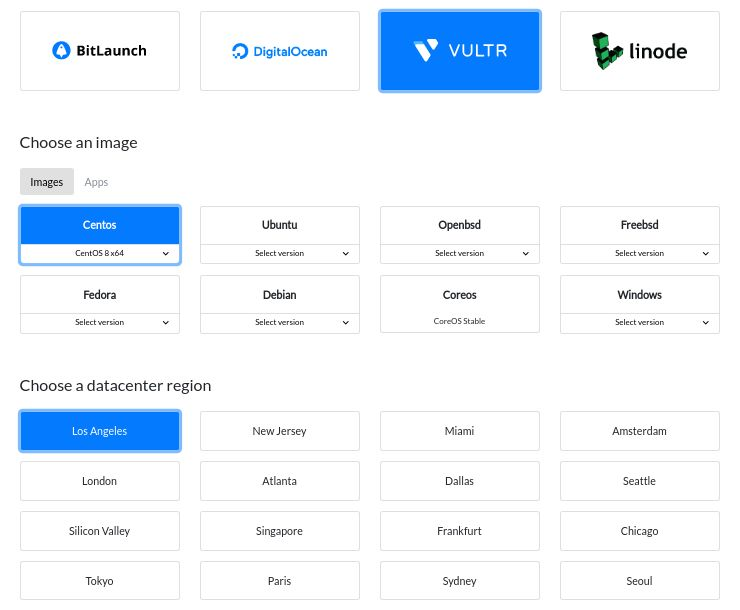The image size is (740, 610).
Task: Open the CentOS 8 x64 version dropdown
Action: pyautogui.click(x=100, y=254)
